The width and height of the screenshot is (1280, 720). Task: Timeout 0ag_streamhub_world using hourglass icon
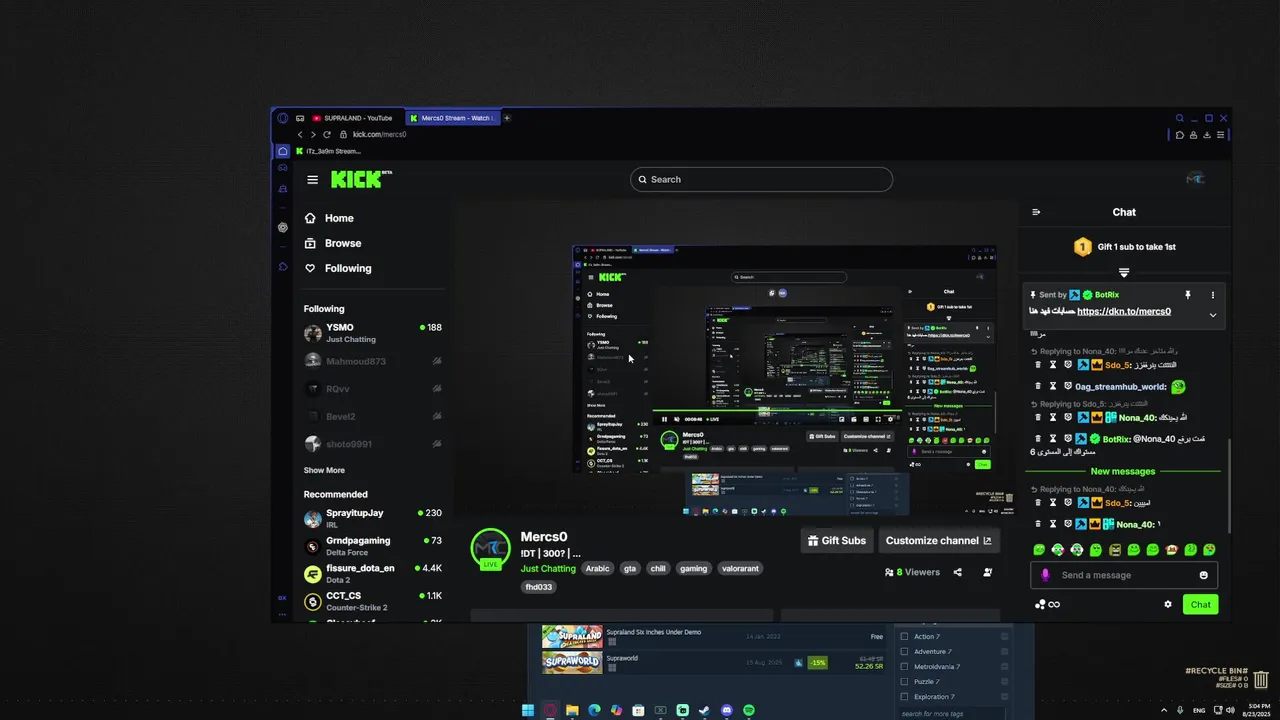coord(1053,386)
